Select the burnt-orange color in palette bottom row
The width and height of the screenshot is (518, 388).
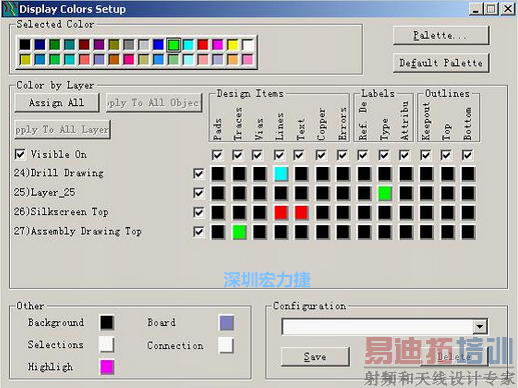pyautogui.click(x=114, y=60)
